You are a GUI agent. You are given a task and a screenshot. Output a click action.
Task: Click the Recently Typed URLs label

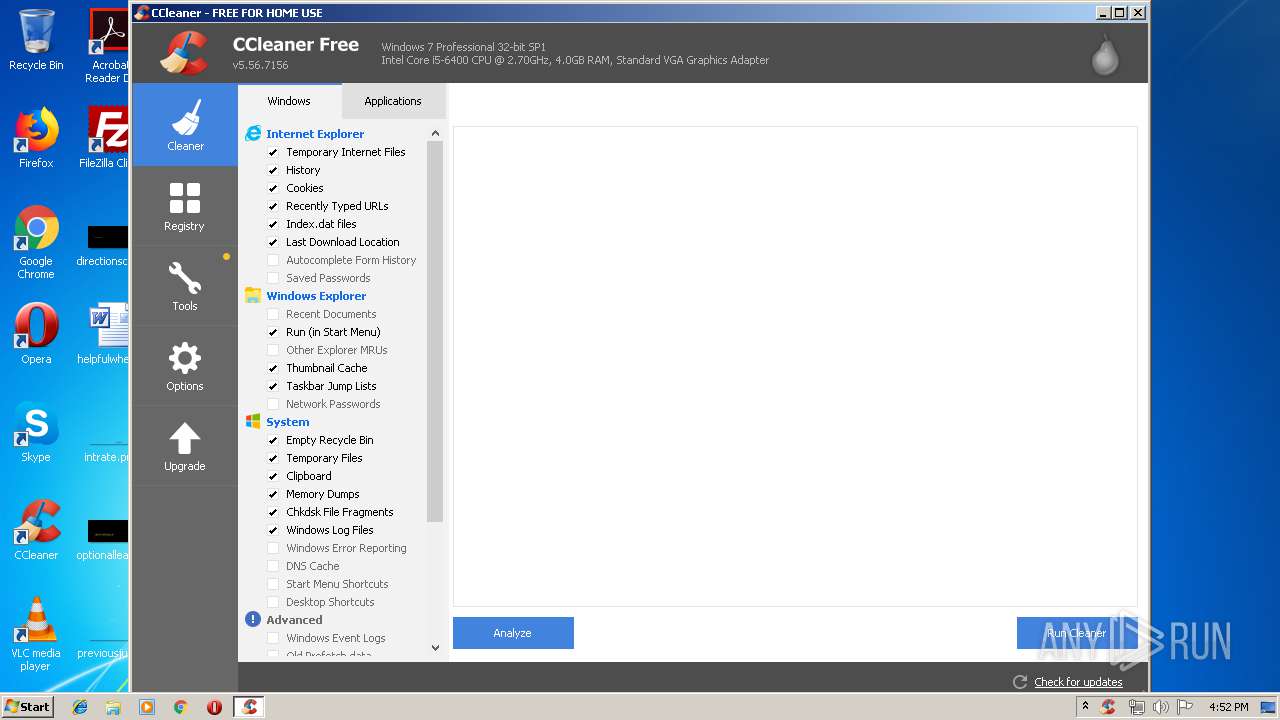(337, 206)
